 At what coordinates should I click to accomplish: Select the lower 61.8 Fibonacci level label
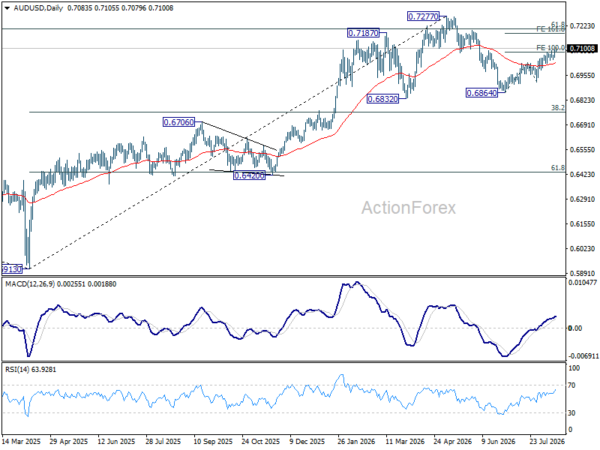(x=558, y=168)
